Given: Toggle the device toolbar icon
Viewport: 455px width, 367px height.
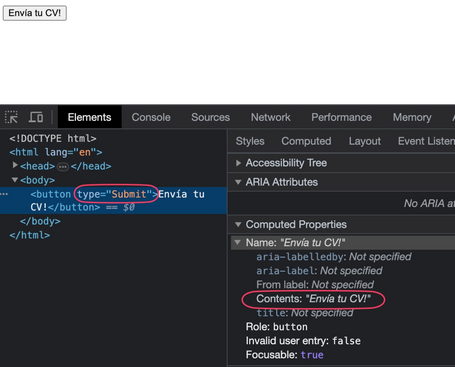Looking at the screenshot, I should [x=36, y=117].
